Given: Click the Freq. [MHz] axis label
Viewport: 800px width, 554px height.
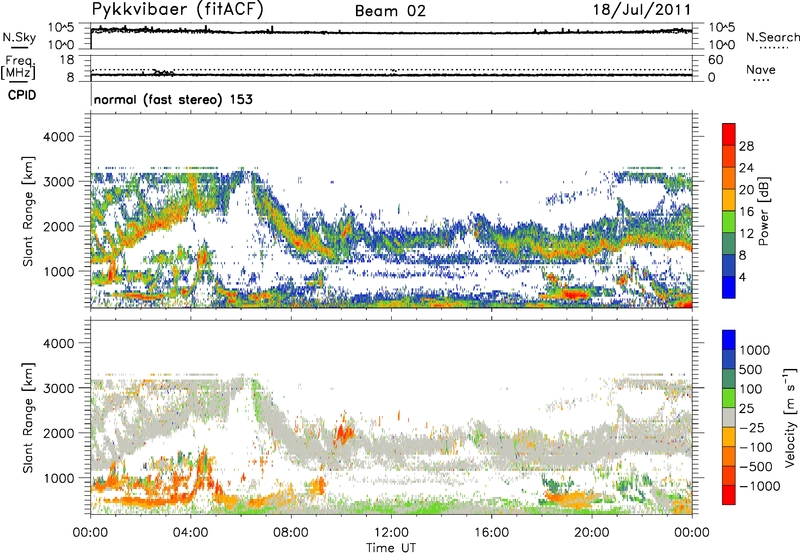Looking at the screenshot, I should click(18, 67).
